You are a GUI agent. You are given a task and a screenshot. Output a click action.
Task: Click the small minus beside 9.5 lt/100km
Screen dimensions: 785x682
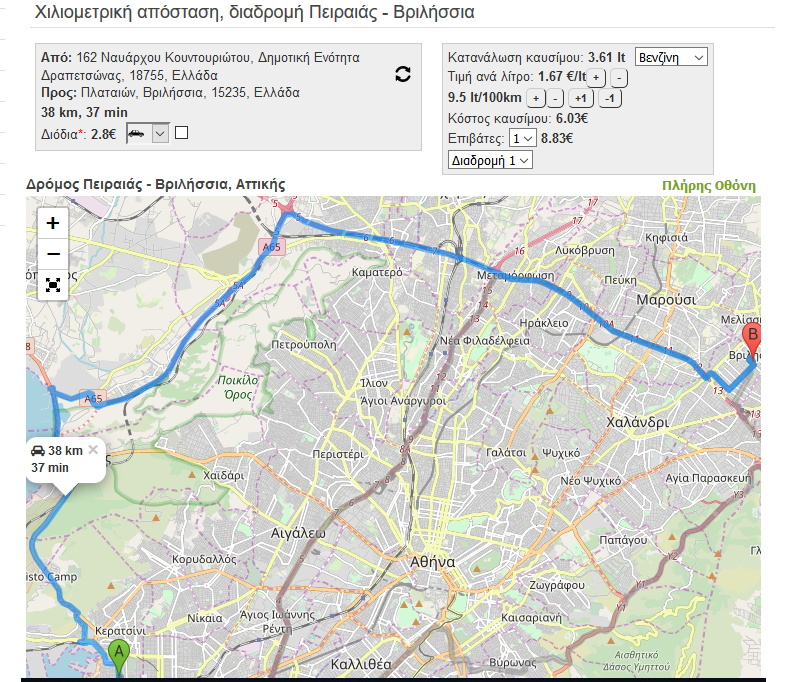(556, 98)
